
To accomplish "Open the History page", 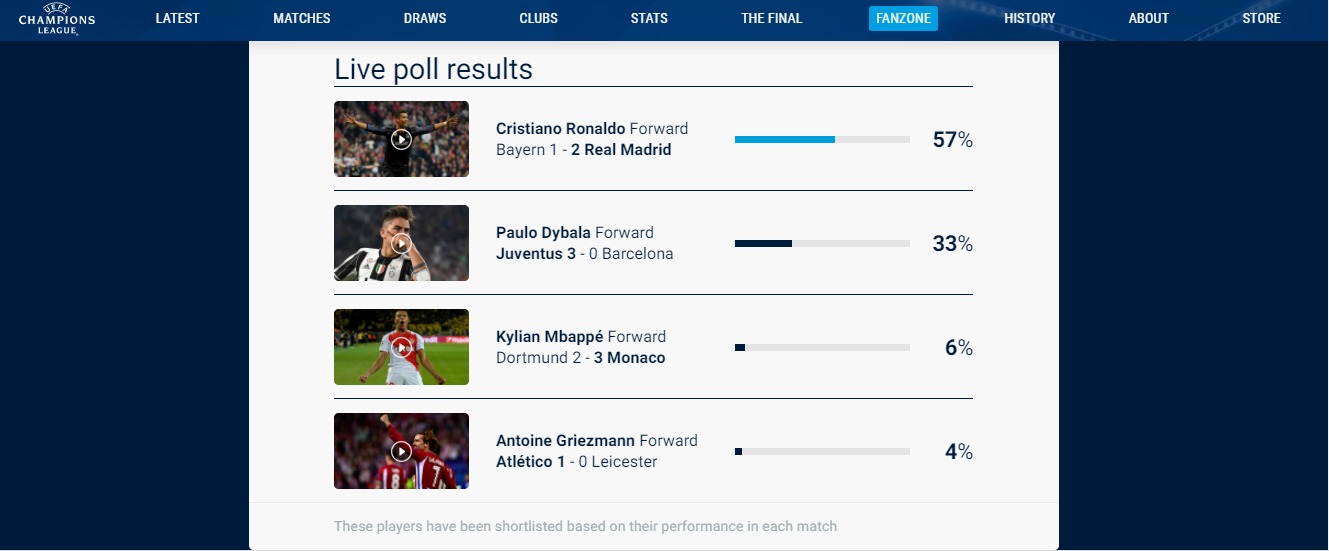I will tap(1029, 18).
